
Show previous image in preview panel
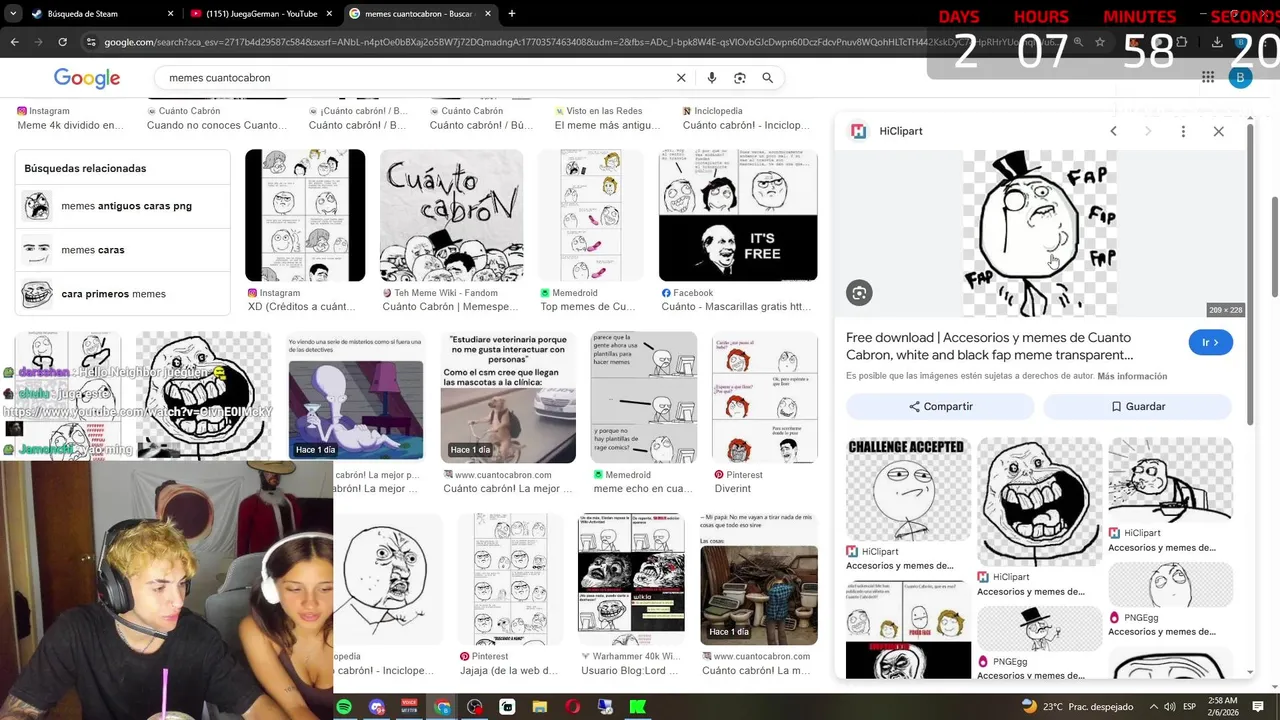tap(1113, 131)
